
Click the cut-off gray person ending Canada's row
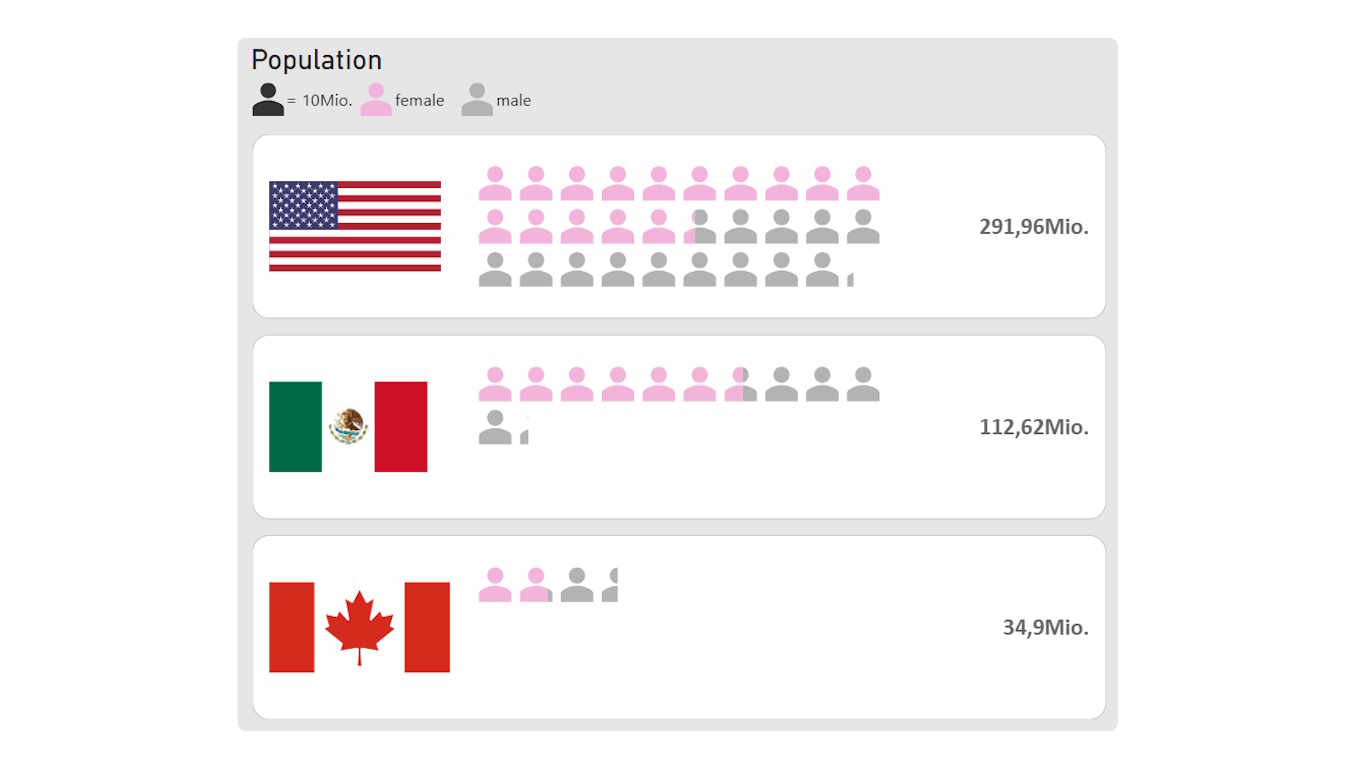pos(611,585)
